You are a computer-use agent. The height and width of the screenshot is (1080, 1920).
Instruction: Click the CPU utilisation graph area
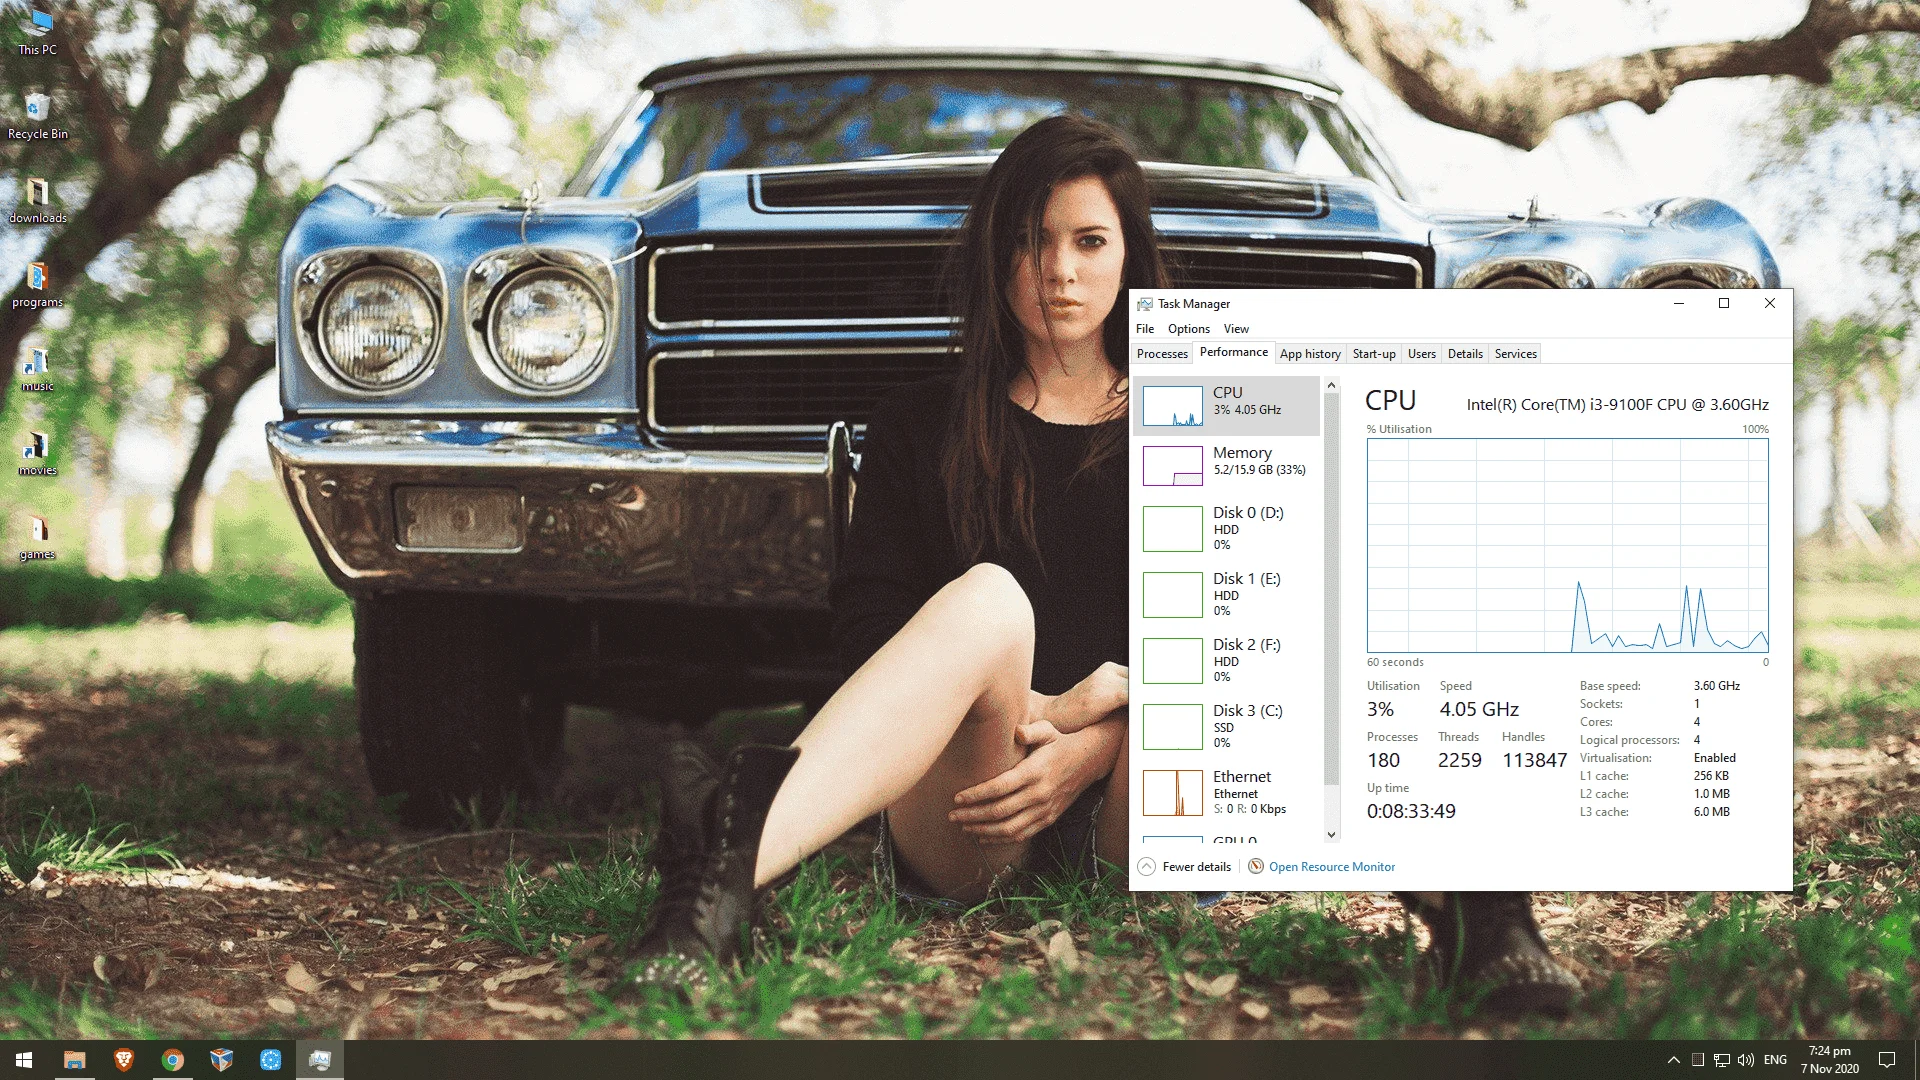(x=1567, y=546)
